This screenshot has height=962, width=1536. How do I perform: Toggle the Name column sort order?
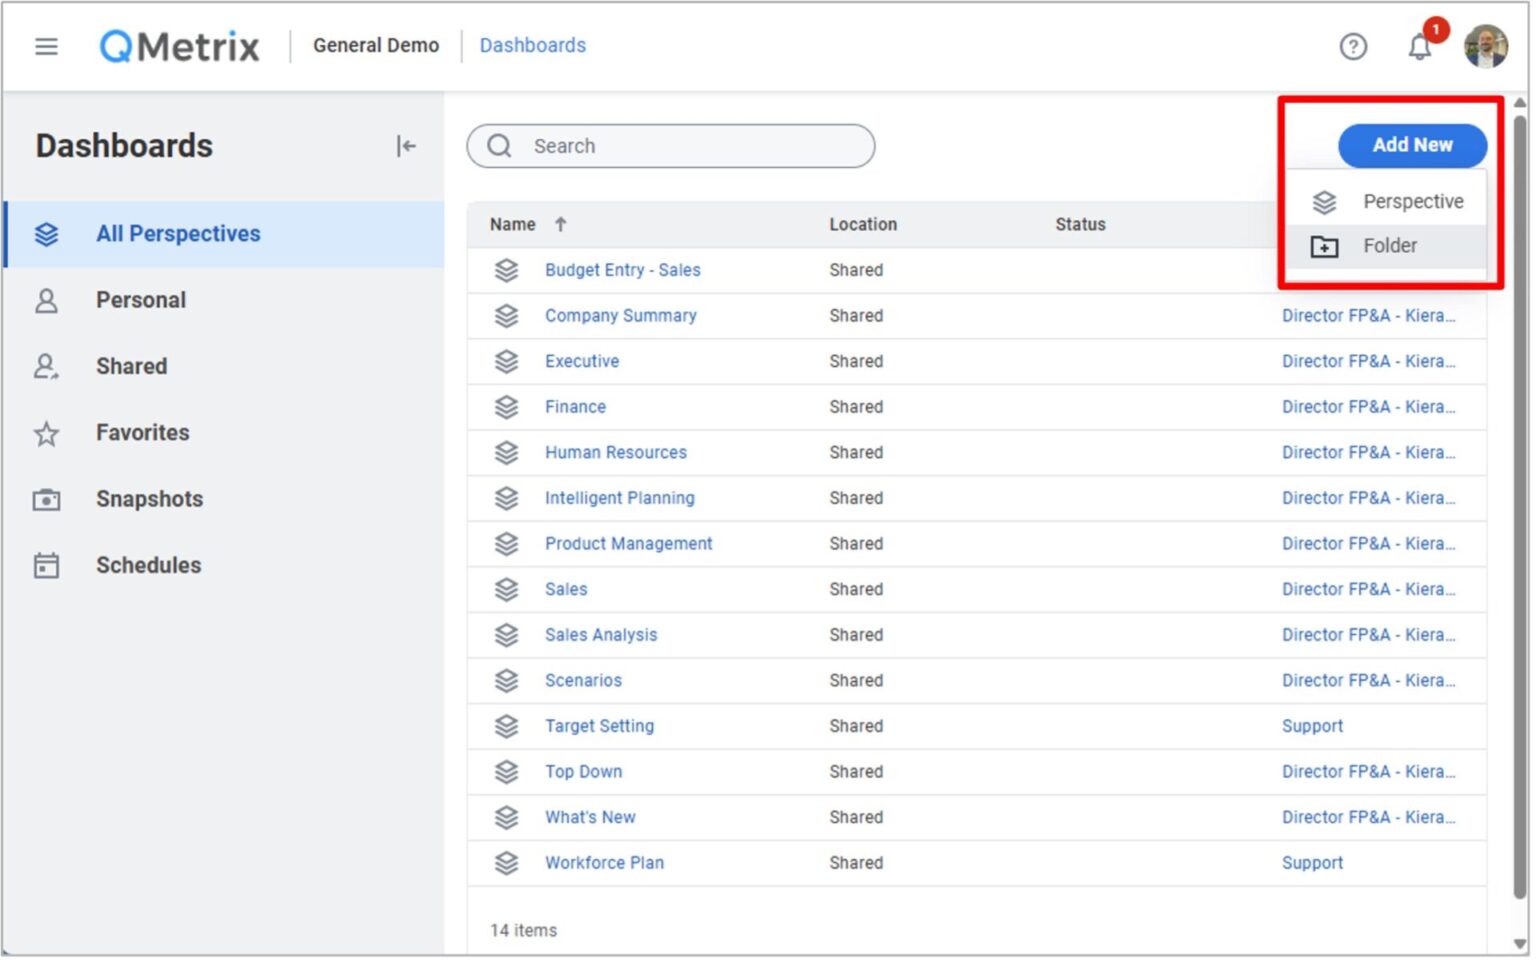tap(560, 224)
